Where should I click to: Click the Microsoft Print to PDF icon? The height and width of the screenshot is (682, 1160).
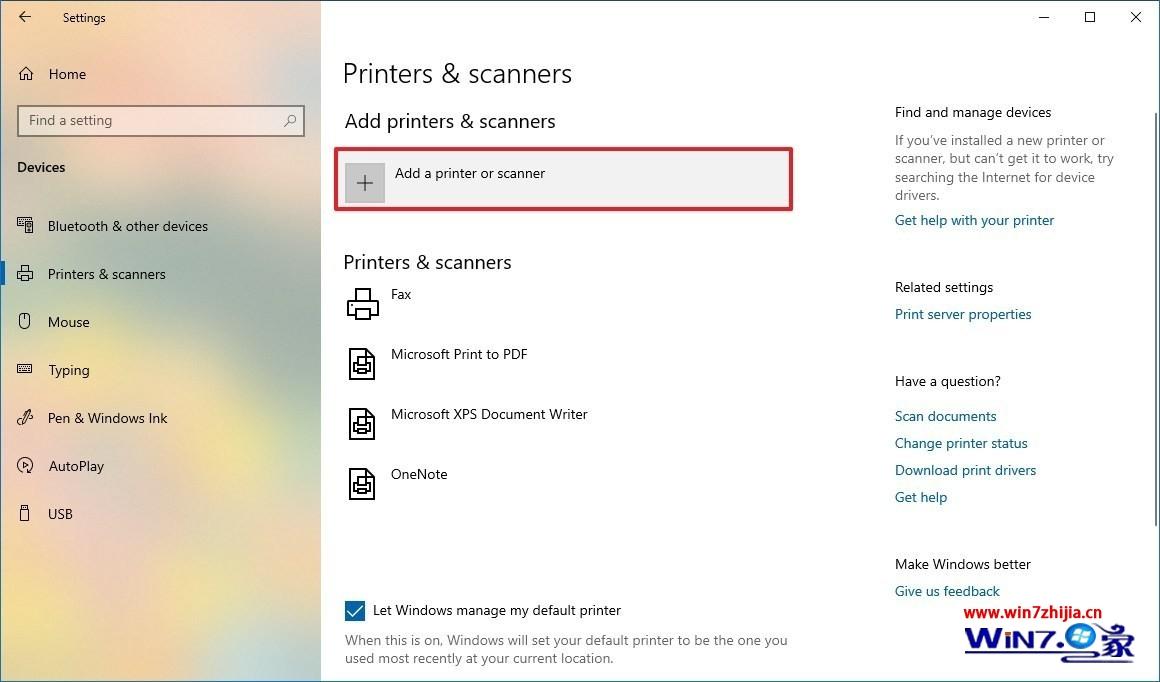pos(362,364)
